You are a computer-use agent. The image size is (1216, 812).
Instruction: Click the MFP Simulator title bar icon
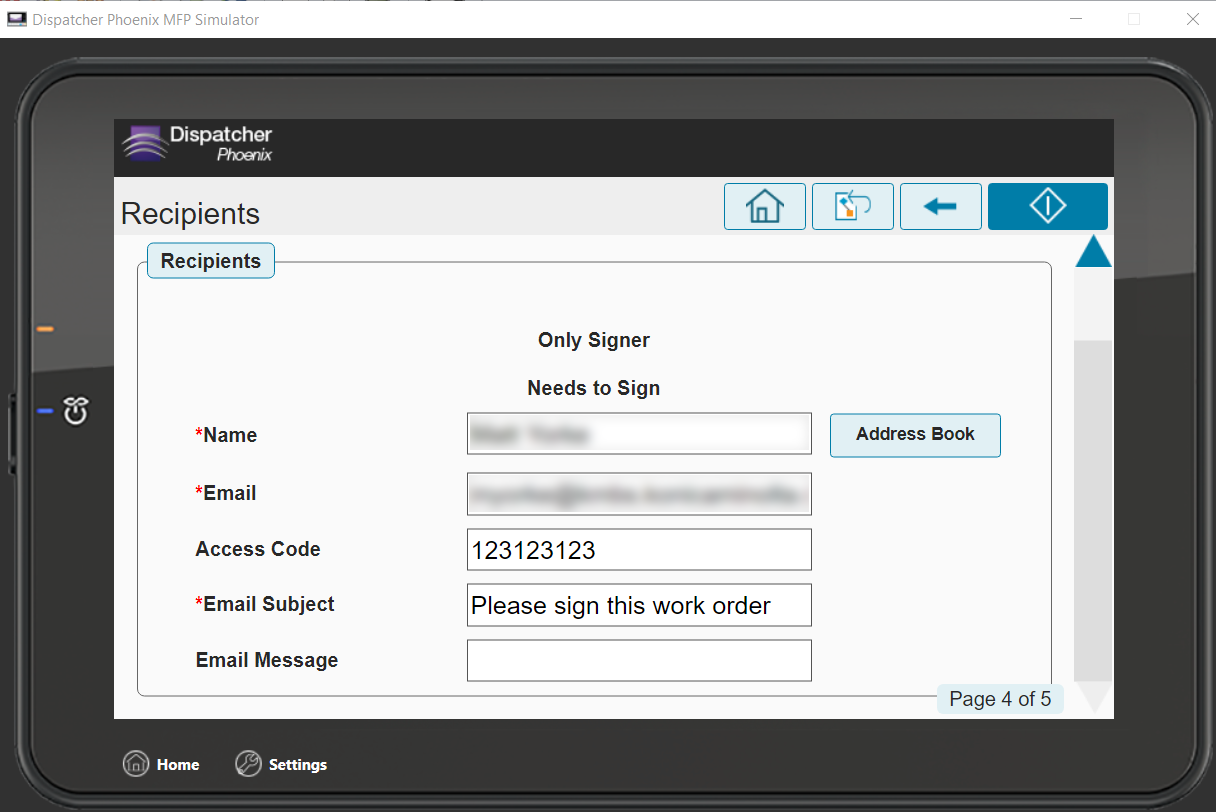coord(17,19)
